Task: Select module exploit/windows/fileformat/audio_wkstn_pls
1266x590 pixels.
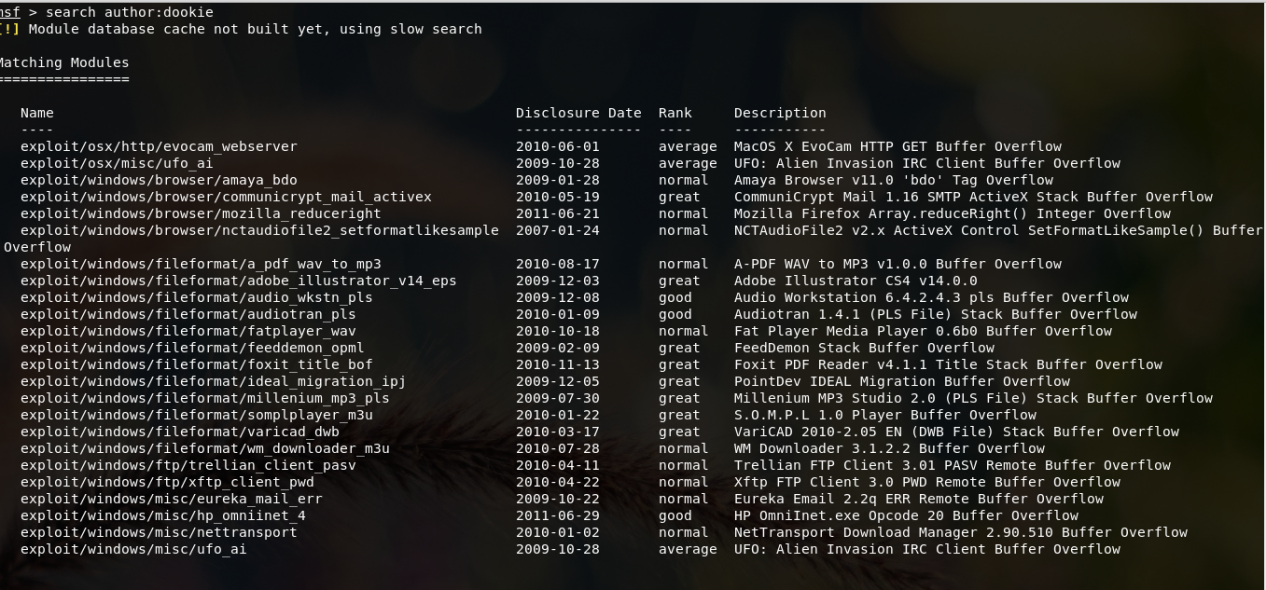Action: tap(197, 298)
